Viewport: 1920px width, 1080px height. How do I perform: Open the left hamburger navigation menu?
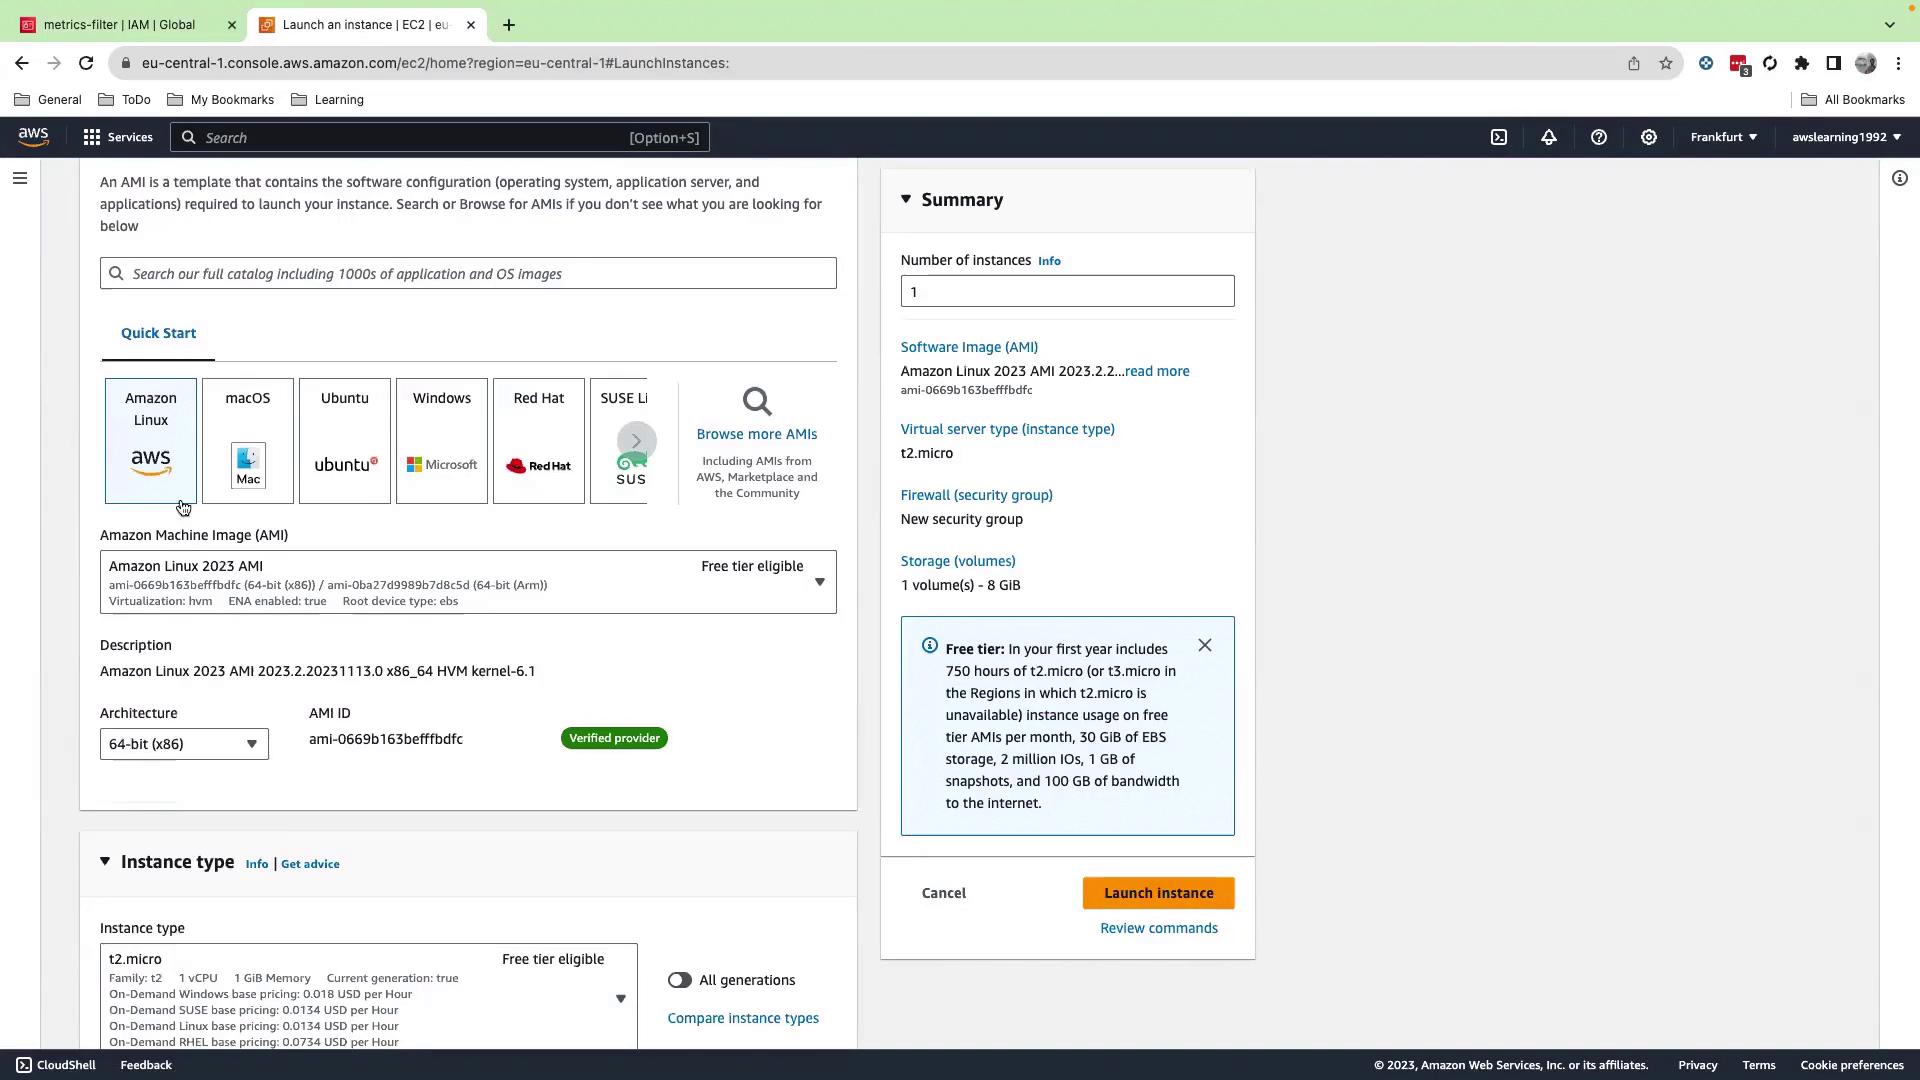pos(20,178)
